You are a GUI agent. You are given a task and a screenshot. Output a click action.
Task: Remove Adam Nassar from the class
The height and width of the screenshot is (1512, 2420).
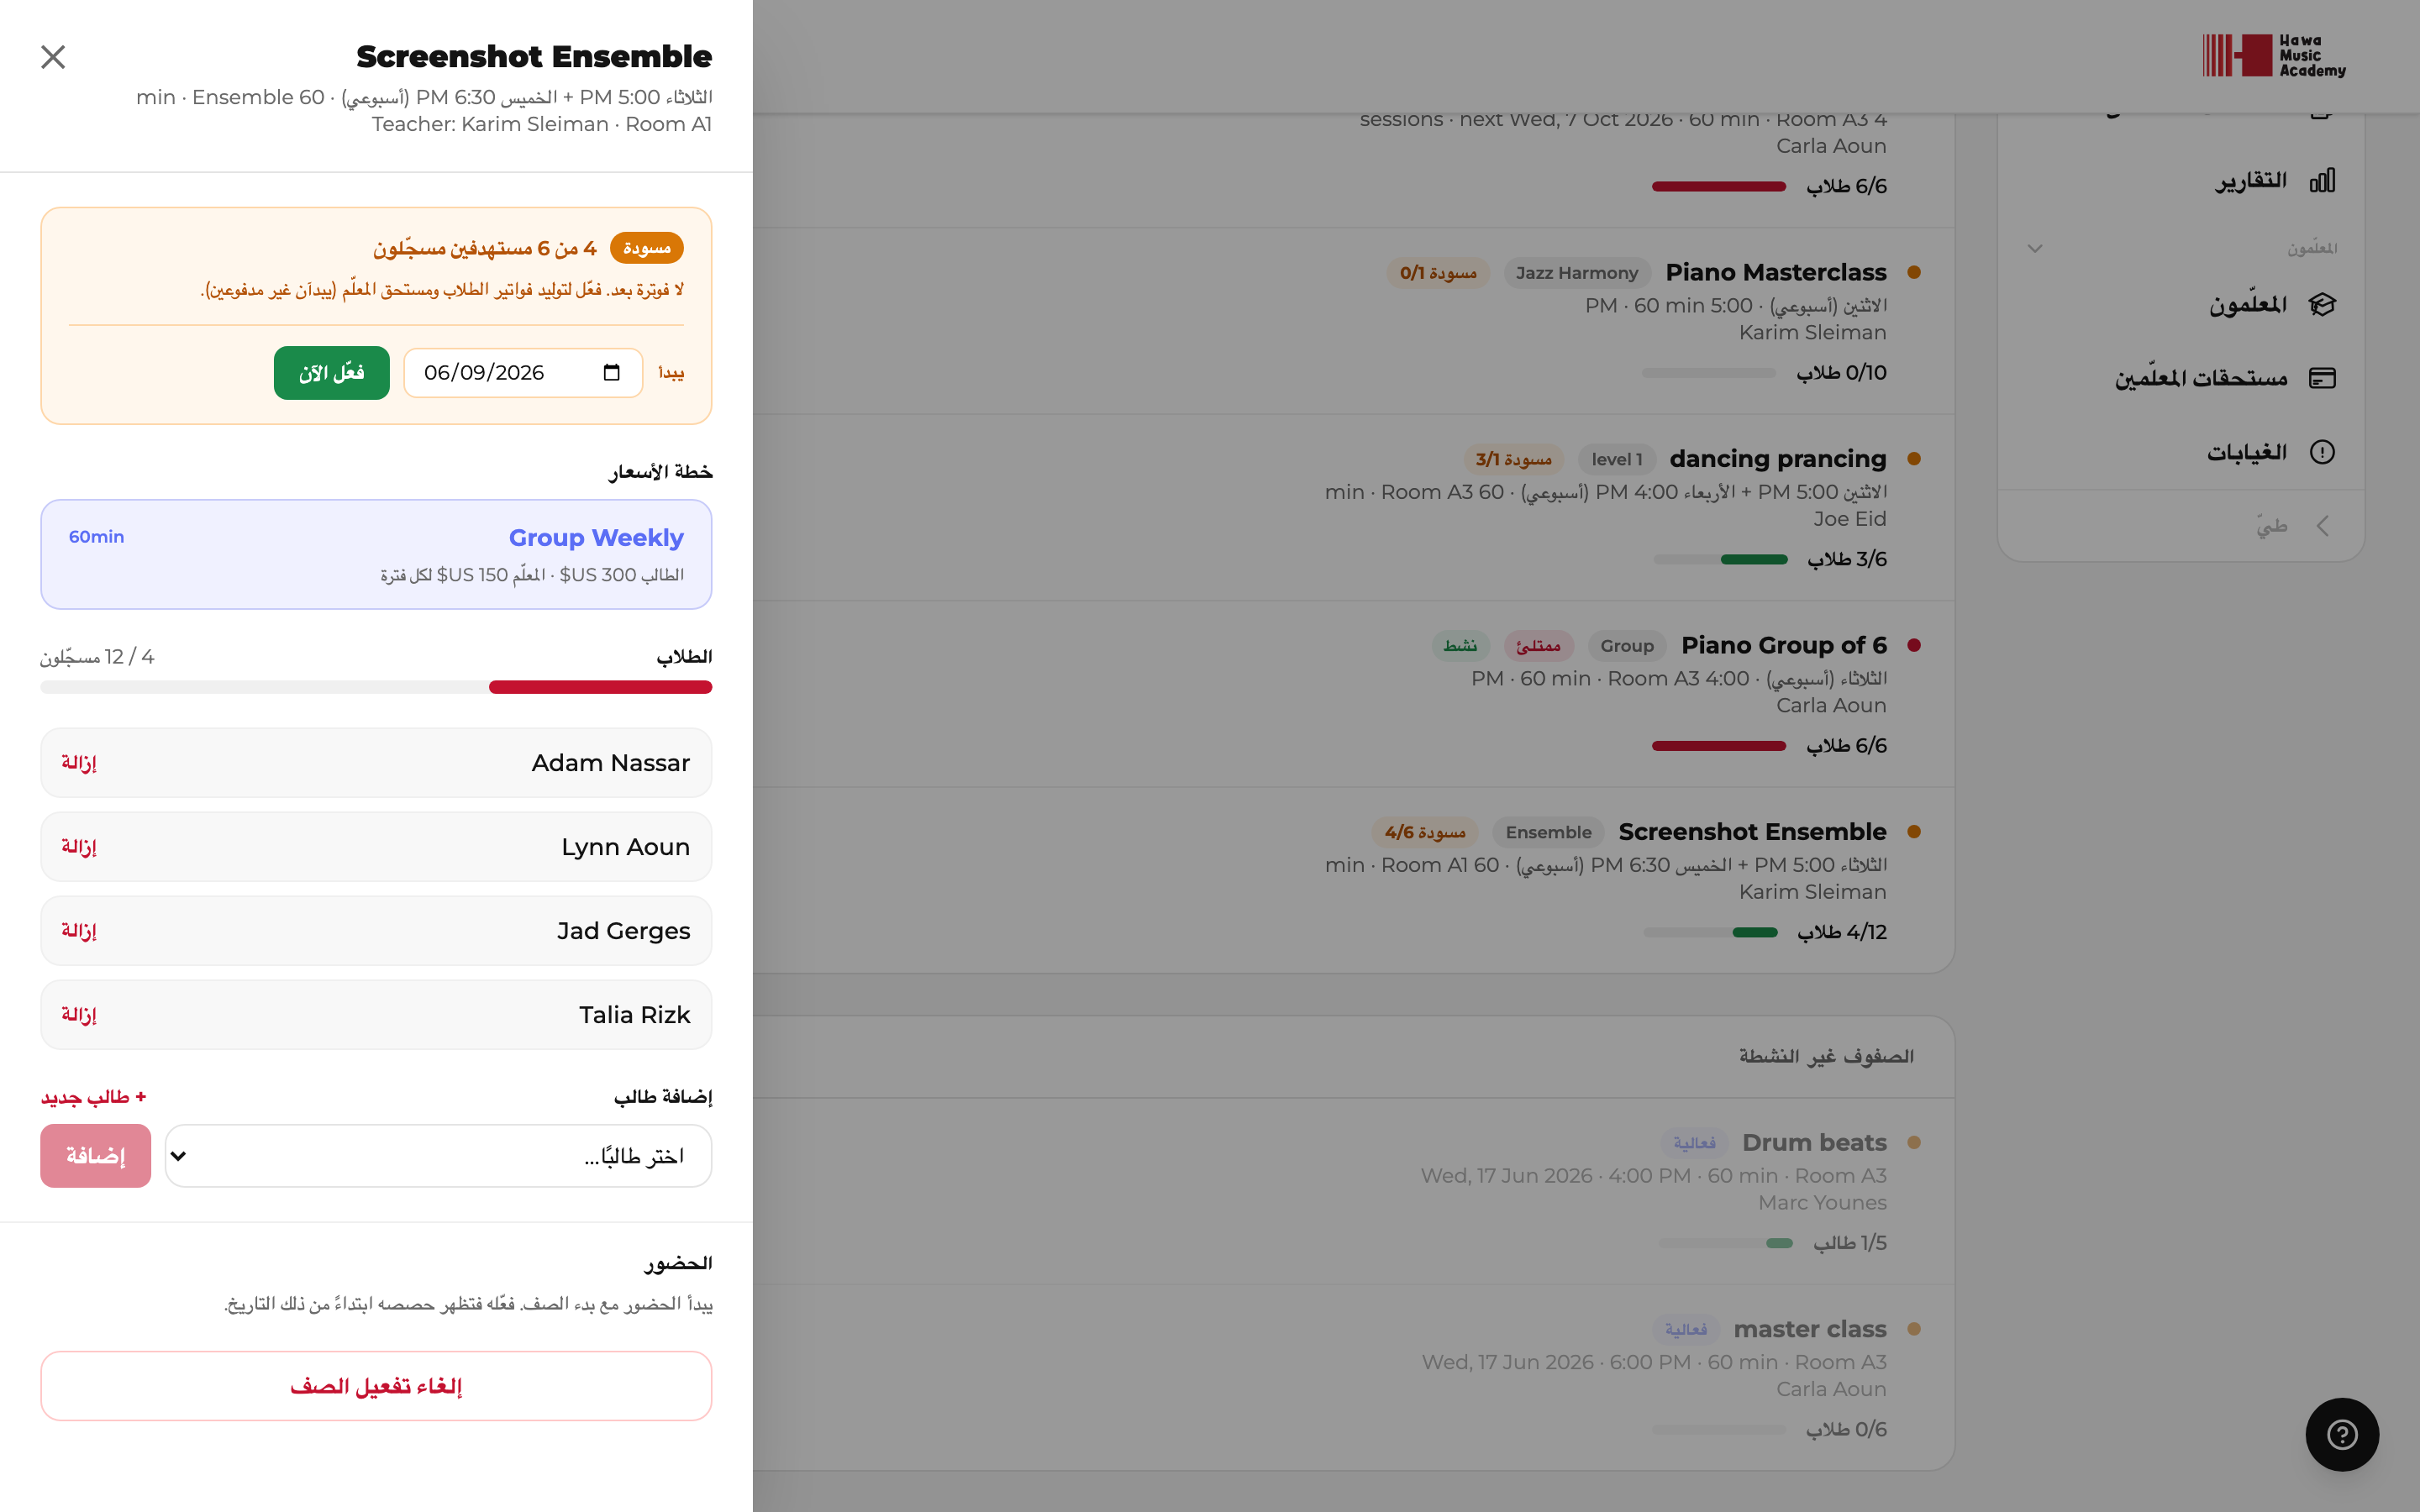(79, 763)
